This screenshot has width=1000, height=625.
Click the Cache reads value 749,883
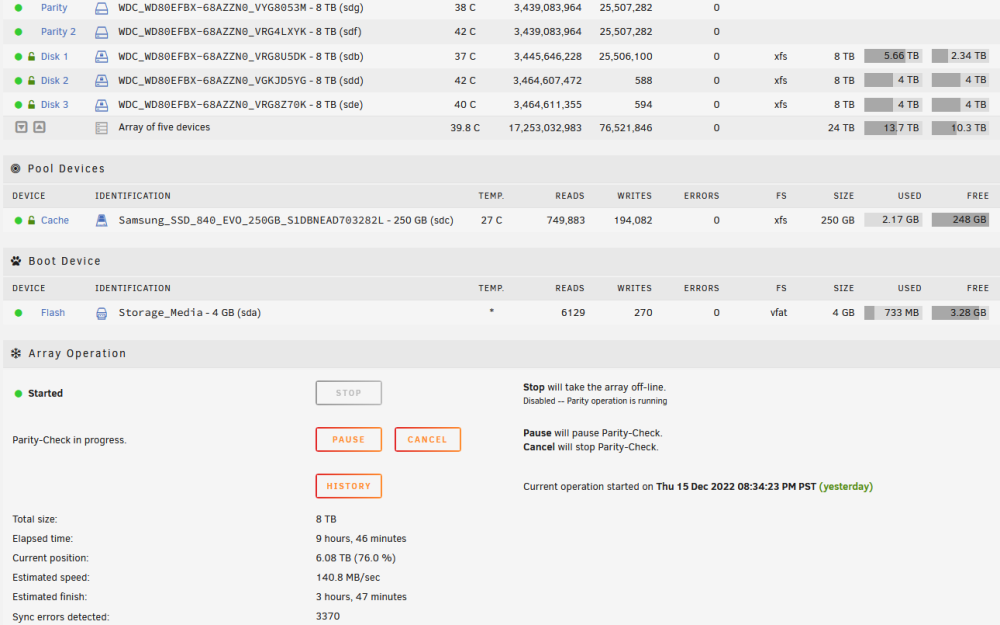(x=566, y=221)
